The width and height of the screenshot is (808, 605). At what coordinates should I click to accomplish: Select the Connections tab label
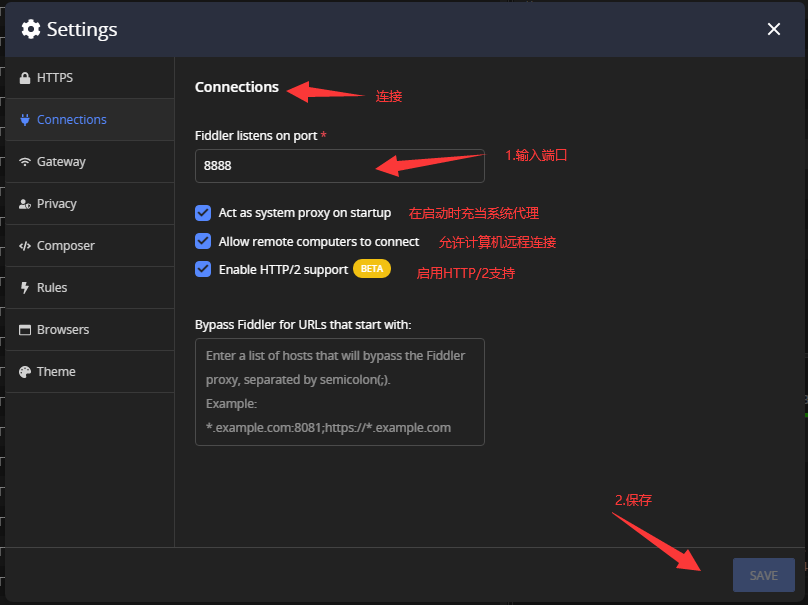[72, 120]
